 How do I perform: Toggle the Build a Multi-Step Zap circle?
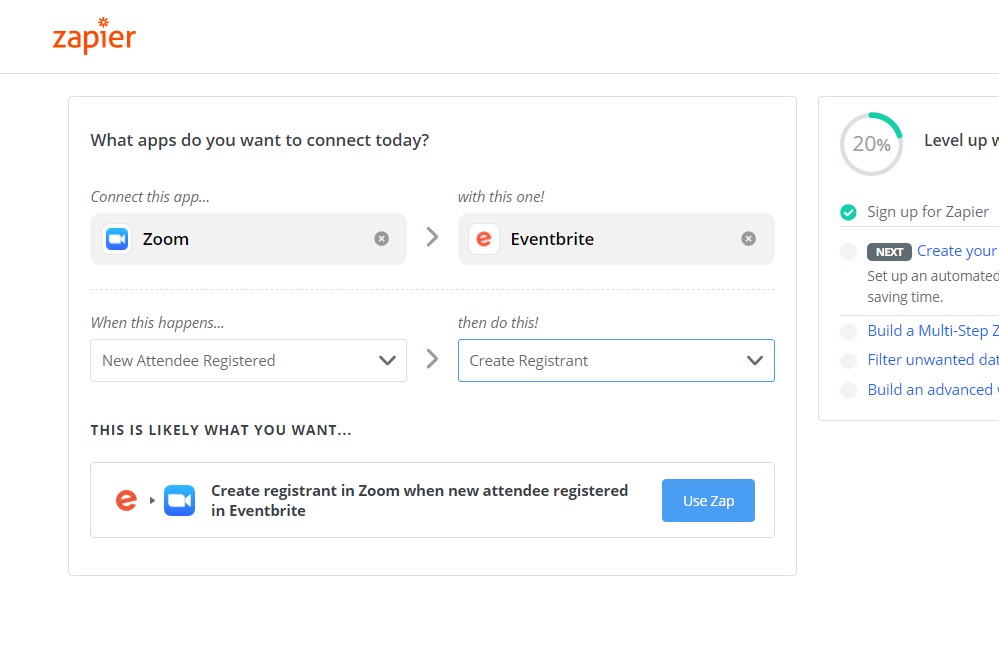tap(848, 331)
